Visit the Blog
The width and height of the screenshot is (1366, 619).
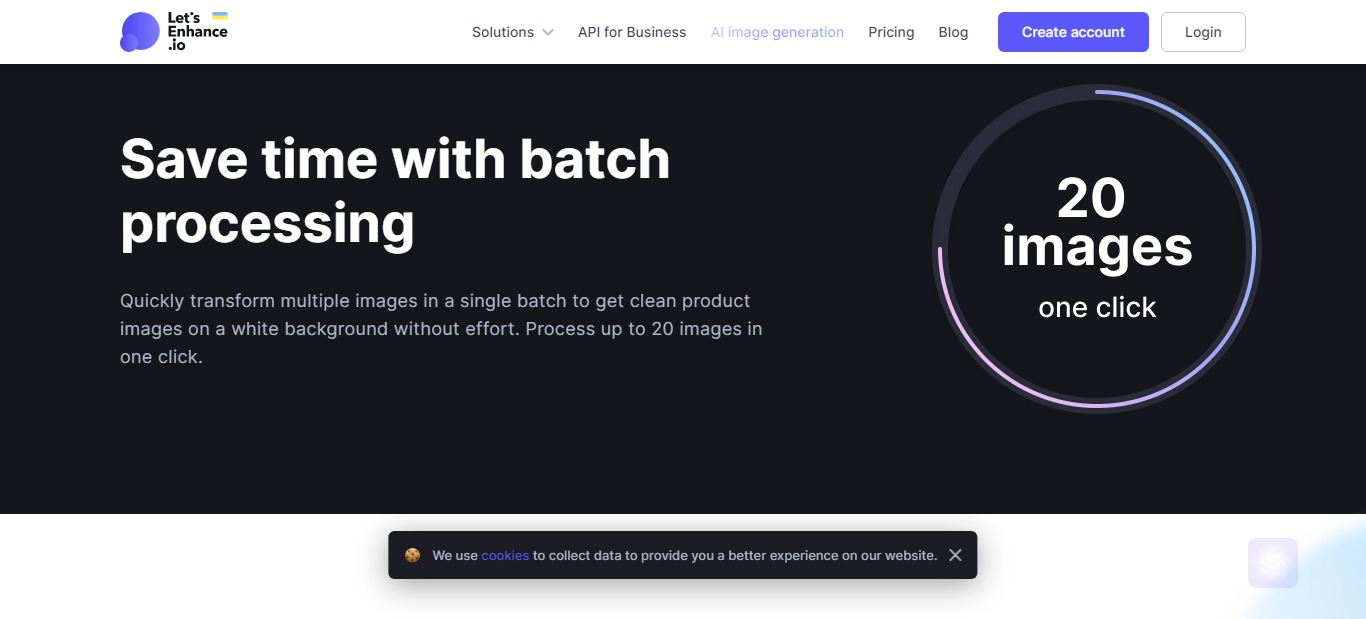[x=953, y=32]
